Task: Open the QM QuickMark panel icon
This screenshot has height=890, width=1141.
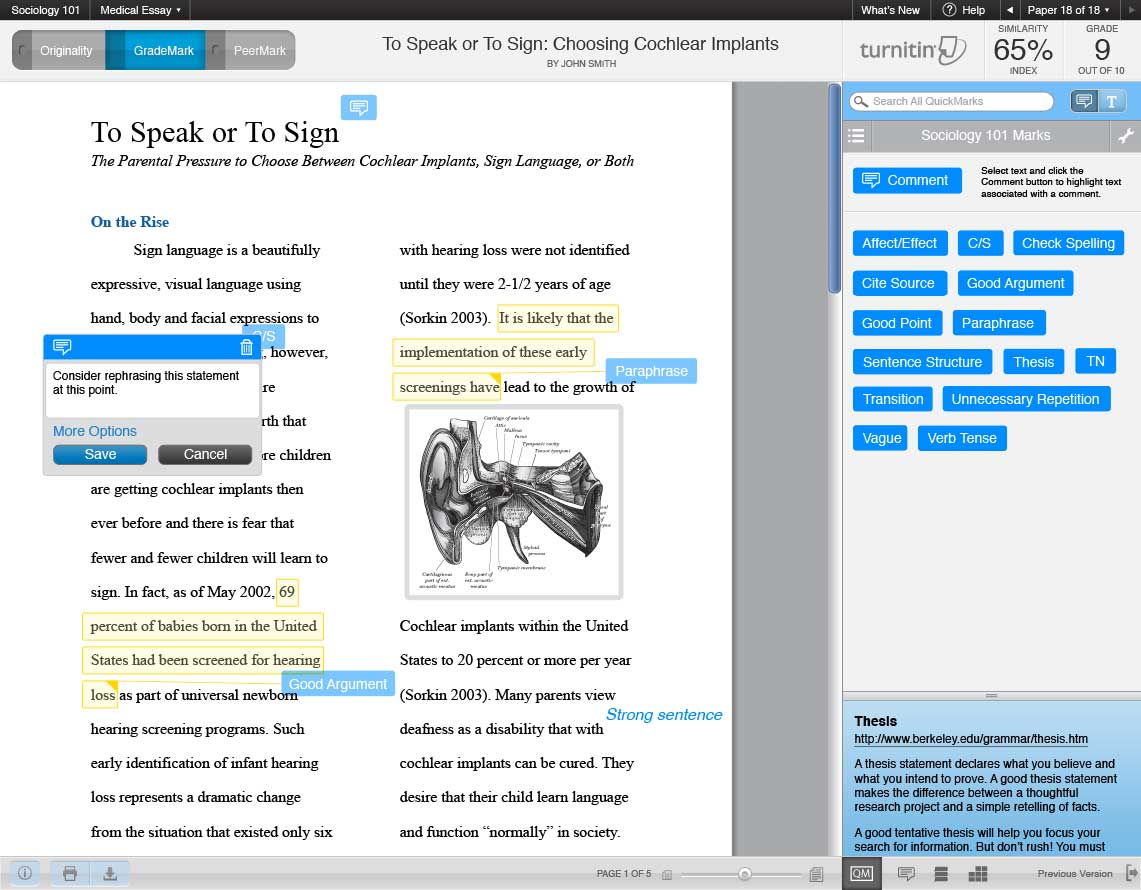Action: pyautogui.click(x=862, y=873)
